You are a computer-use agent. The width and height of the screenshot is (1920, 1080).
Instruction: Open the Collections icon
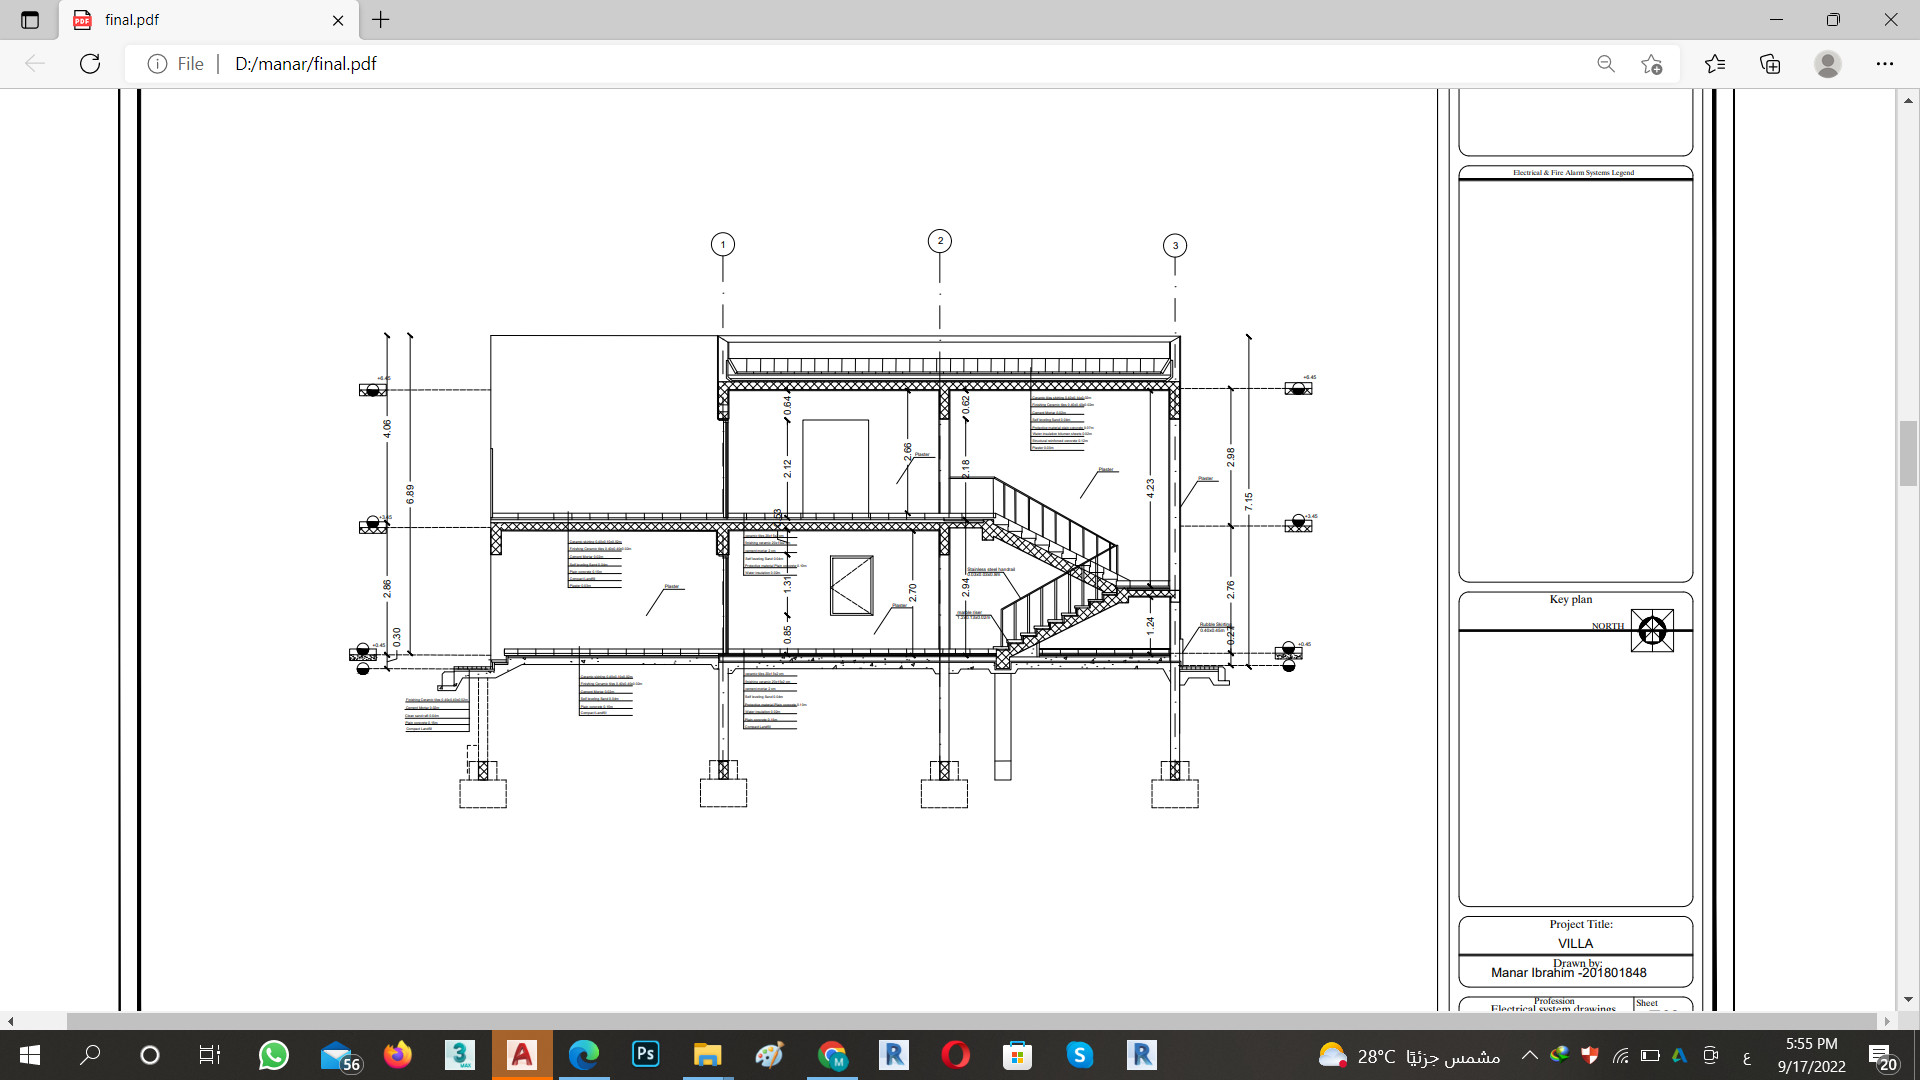coord(1770,64)
